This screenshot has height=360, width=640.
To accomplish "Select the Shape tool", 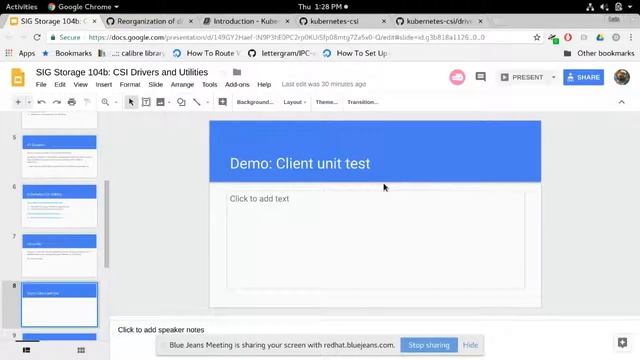I will pos(181,102).
